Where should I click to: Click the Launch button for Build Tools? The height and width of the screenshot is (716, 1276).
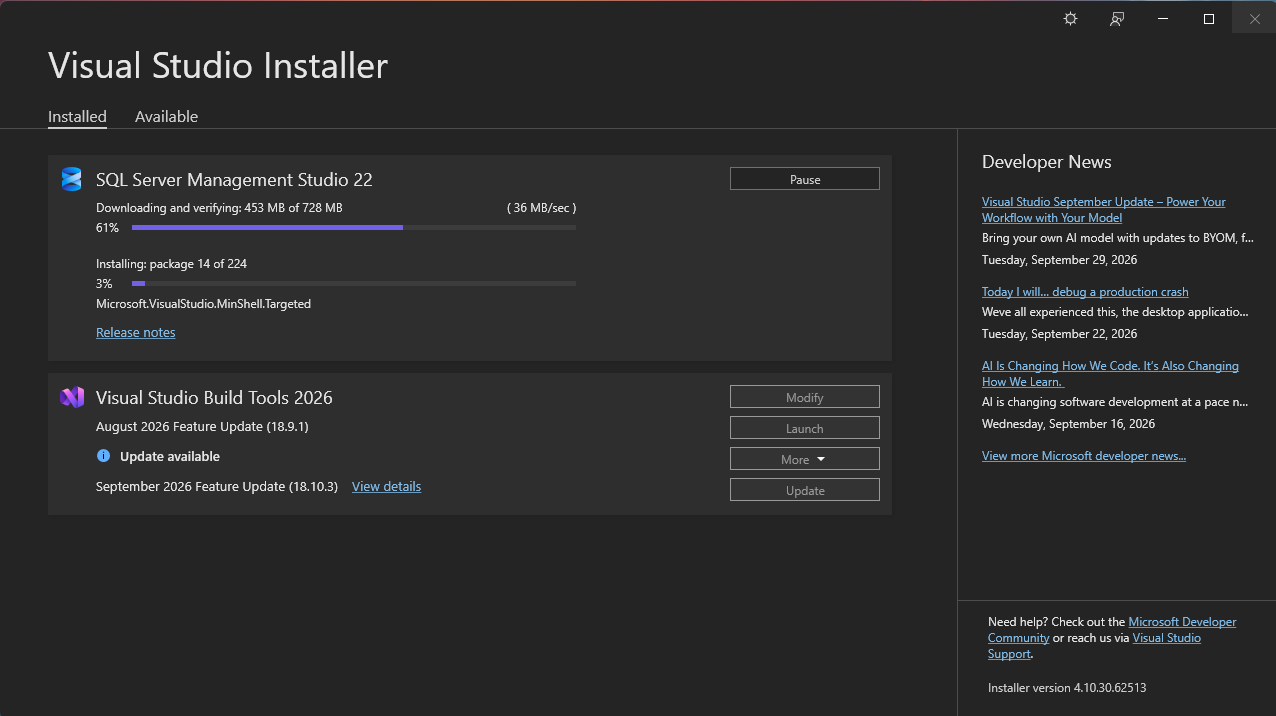[x=805, y=428]
